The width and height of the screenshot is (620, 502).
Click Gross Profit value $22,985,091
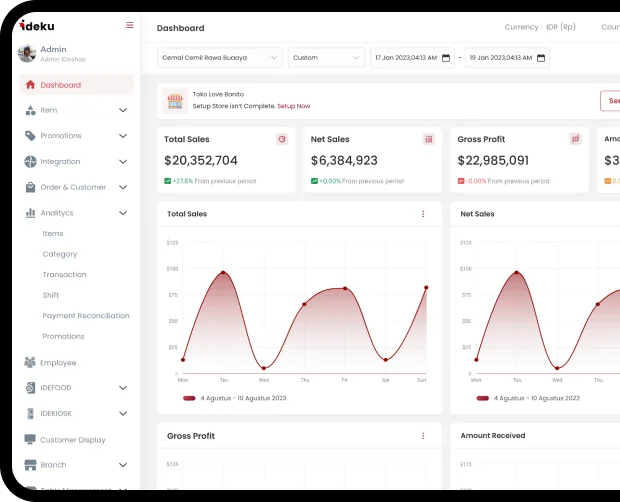point(493,160)
